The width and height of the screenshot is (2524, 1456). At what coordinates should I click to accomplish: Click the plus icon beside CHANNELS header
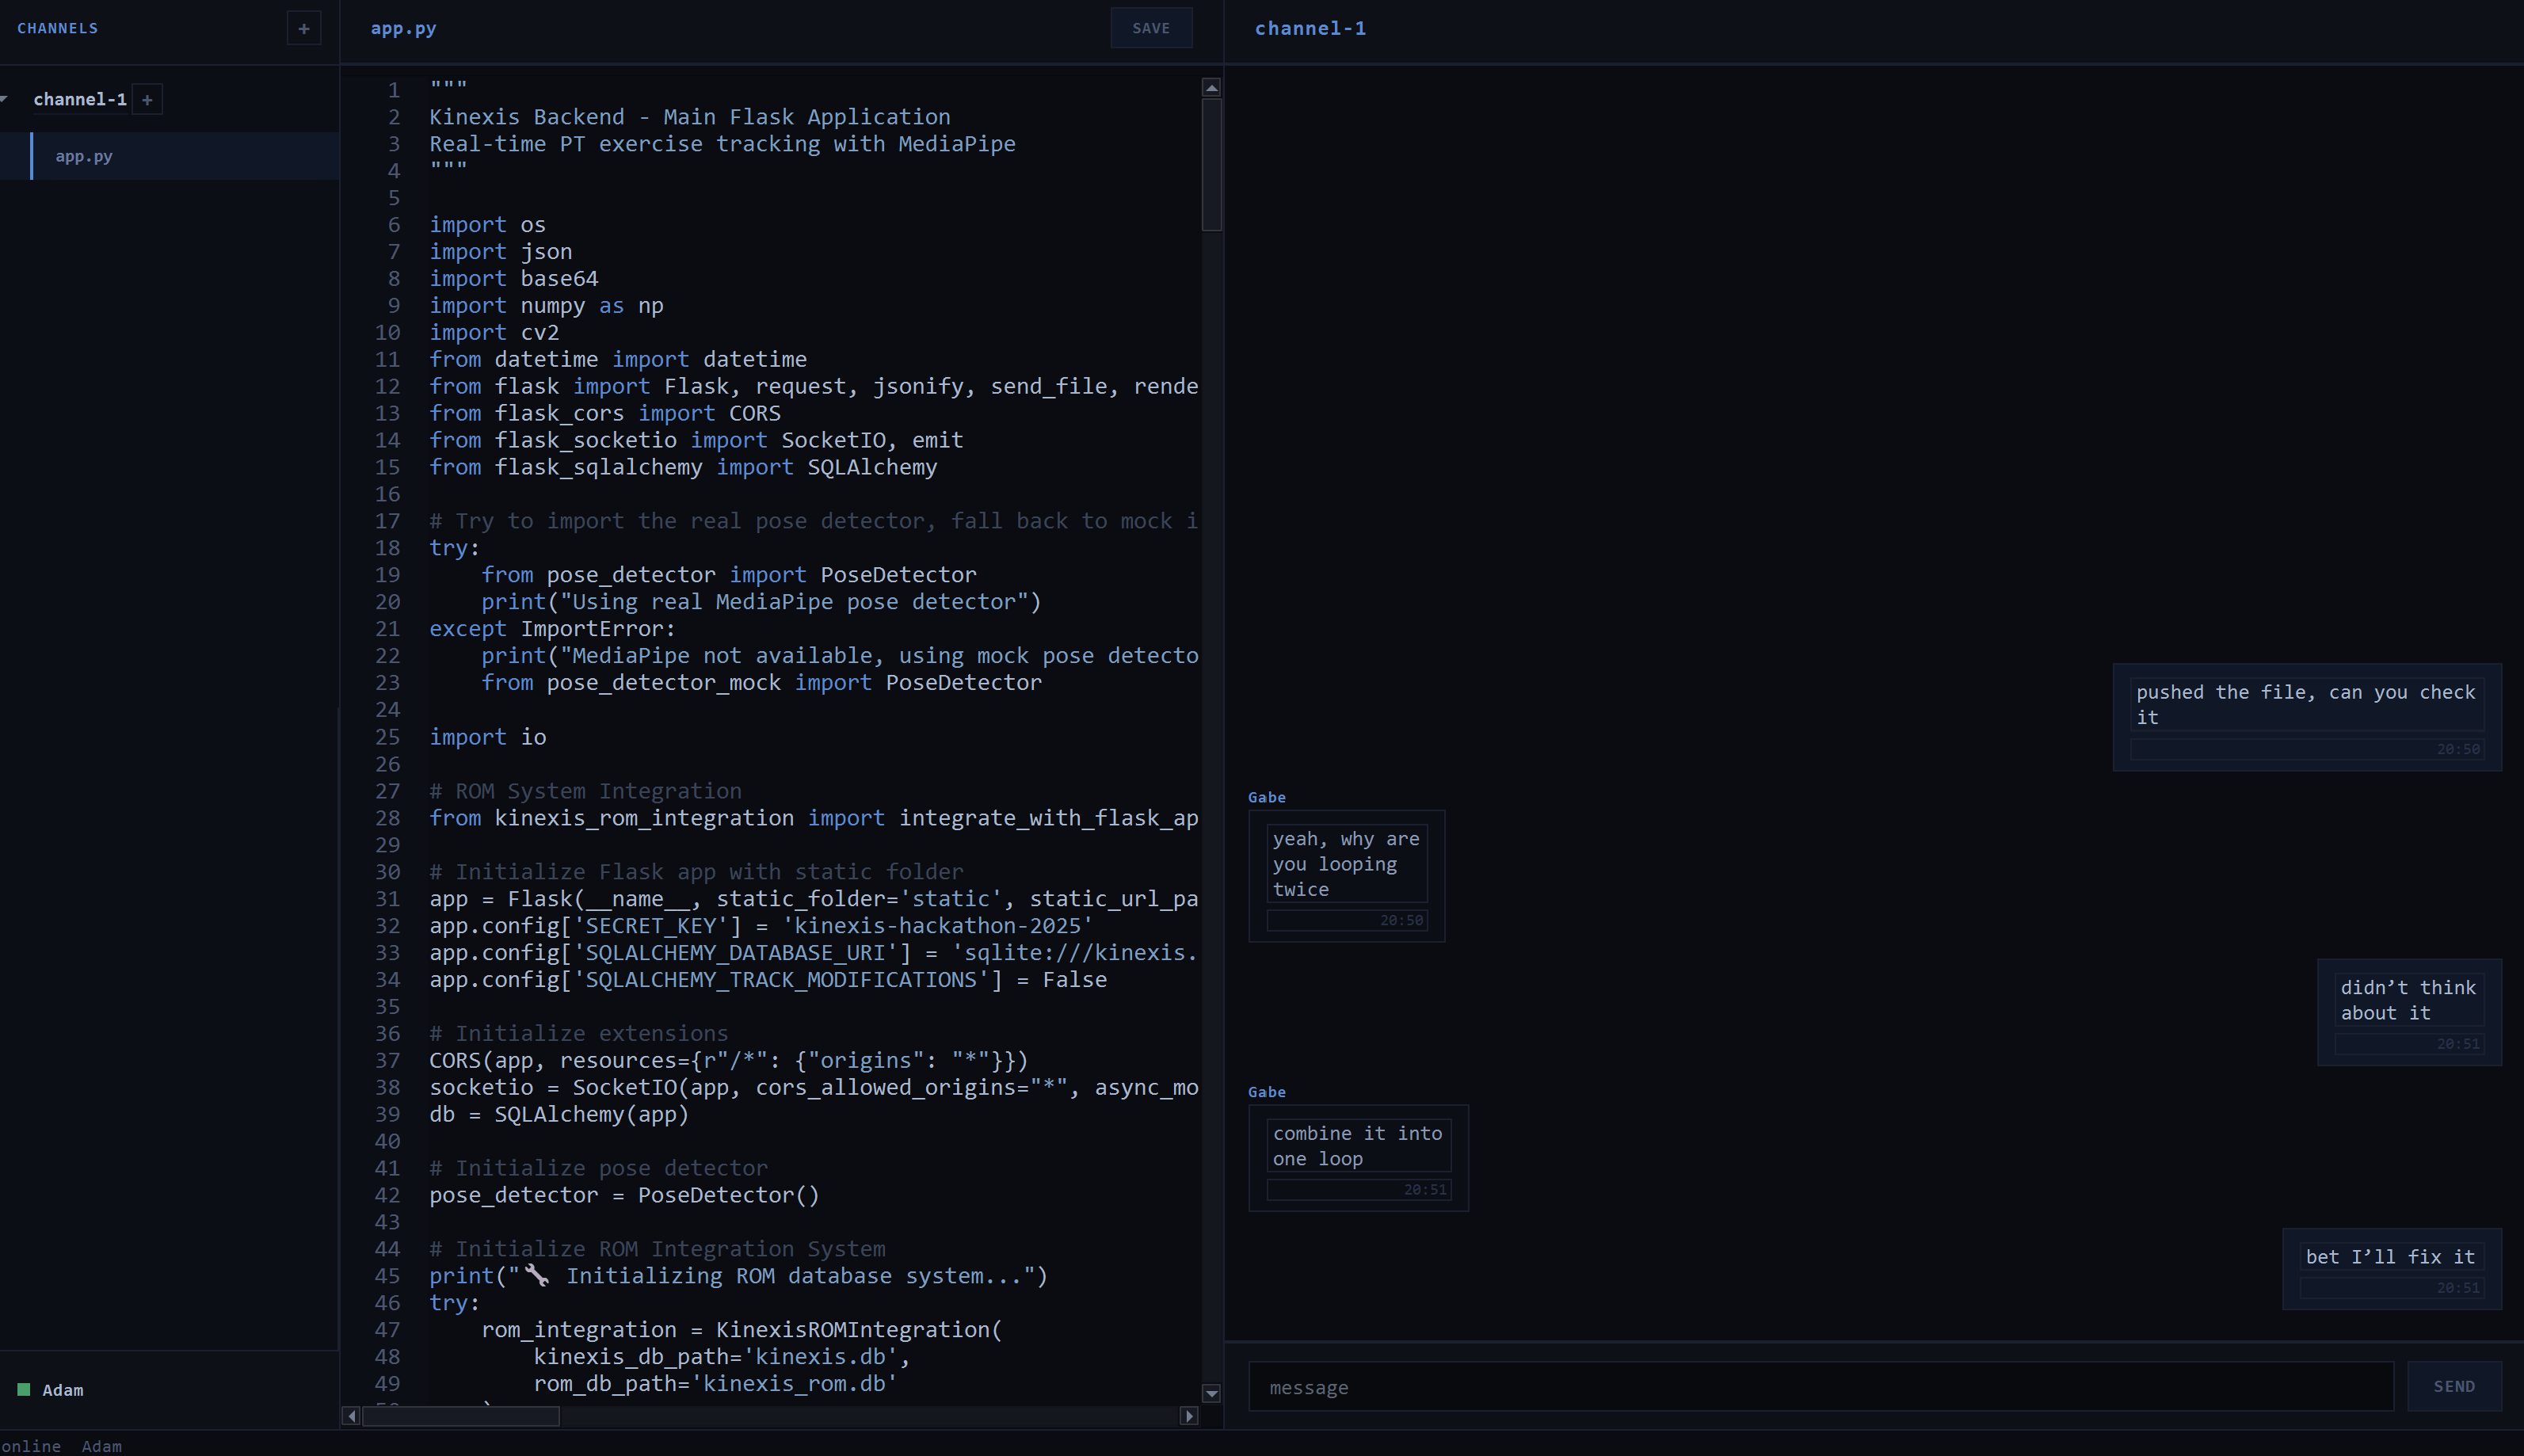point(303,28)
